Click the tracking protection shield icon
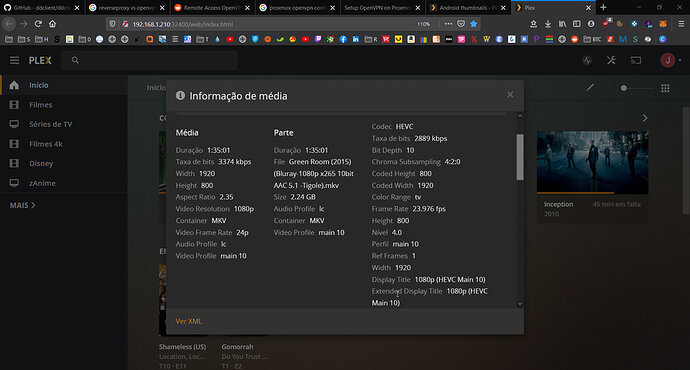Screen dimensions: 690x370 113,24
